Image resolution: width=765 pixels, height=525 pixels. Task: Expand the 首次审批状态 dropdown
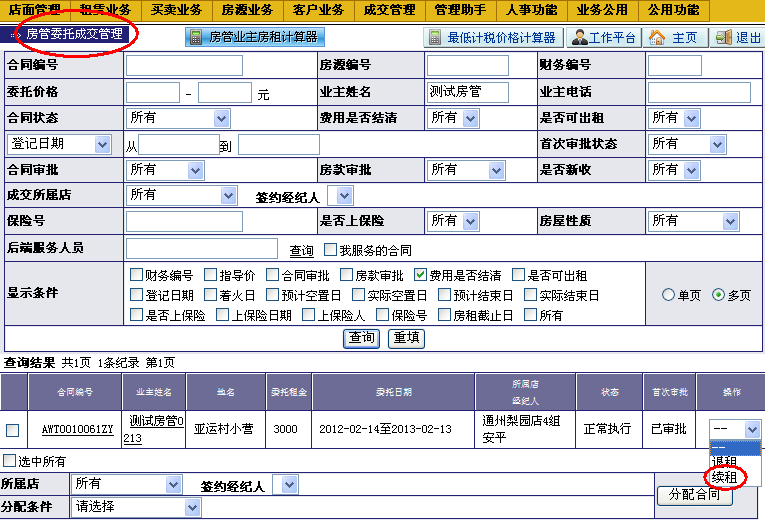tap(686, 144)
